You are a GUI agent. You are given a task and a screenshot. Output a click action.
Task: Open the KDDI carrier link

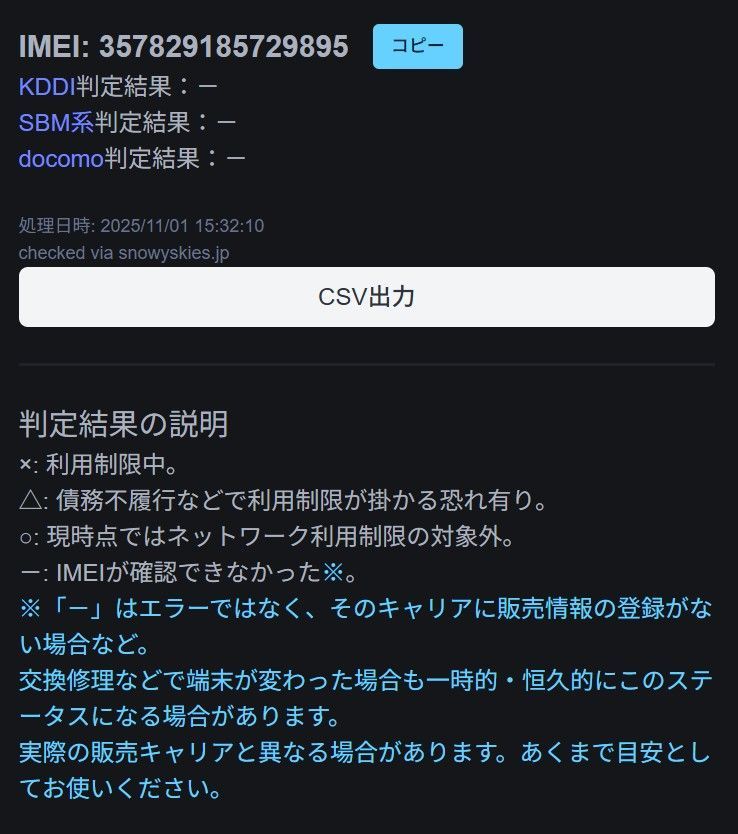tap(47, 86)
